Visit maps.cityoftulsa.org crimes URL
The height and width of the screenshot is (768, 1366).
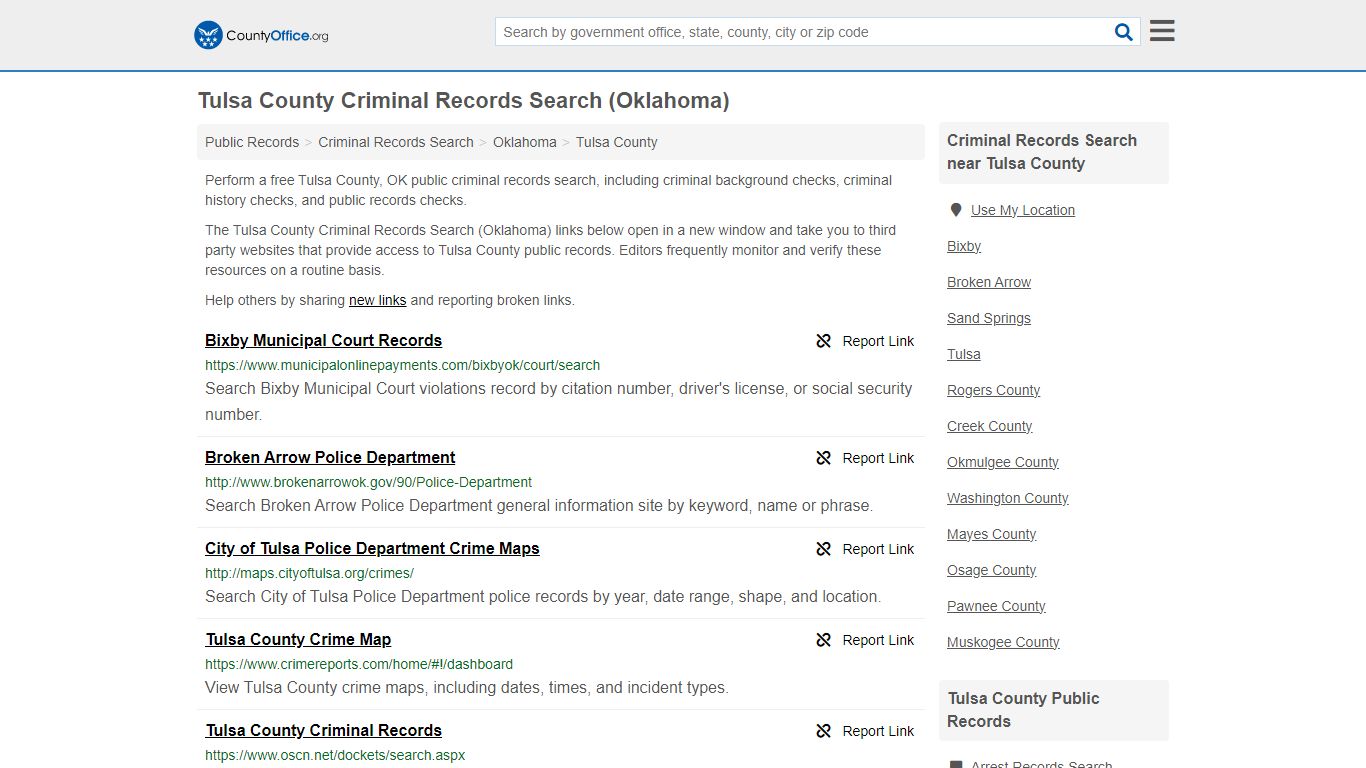tap(309, 573)
